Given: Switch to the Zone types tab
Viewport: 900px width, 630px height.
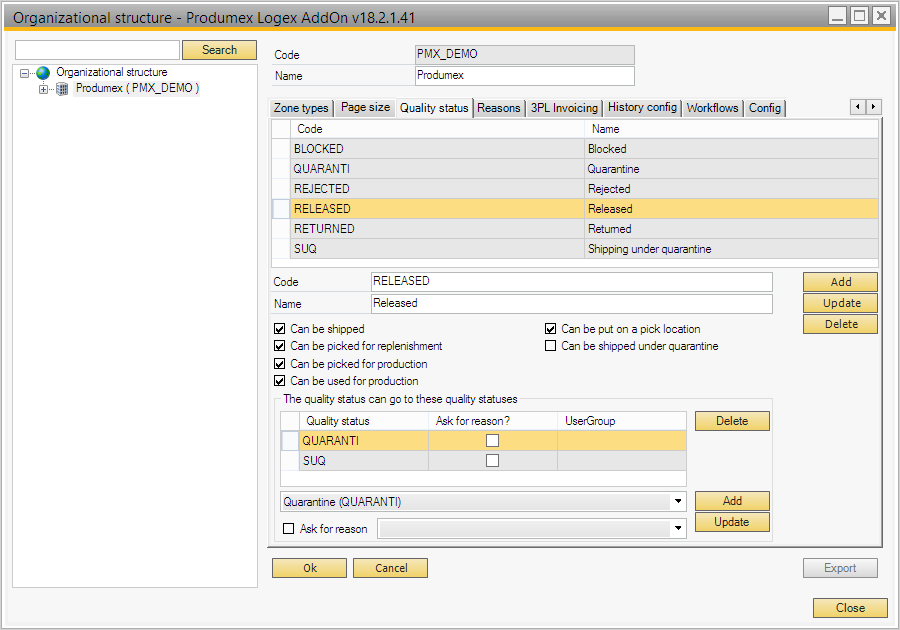Looking at the screenshot, I should click(x=301, y=108).
